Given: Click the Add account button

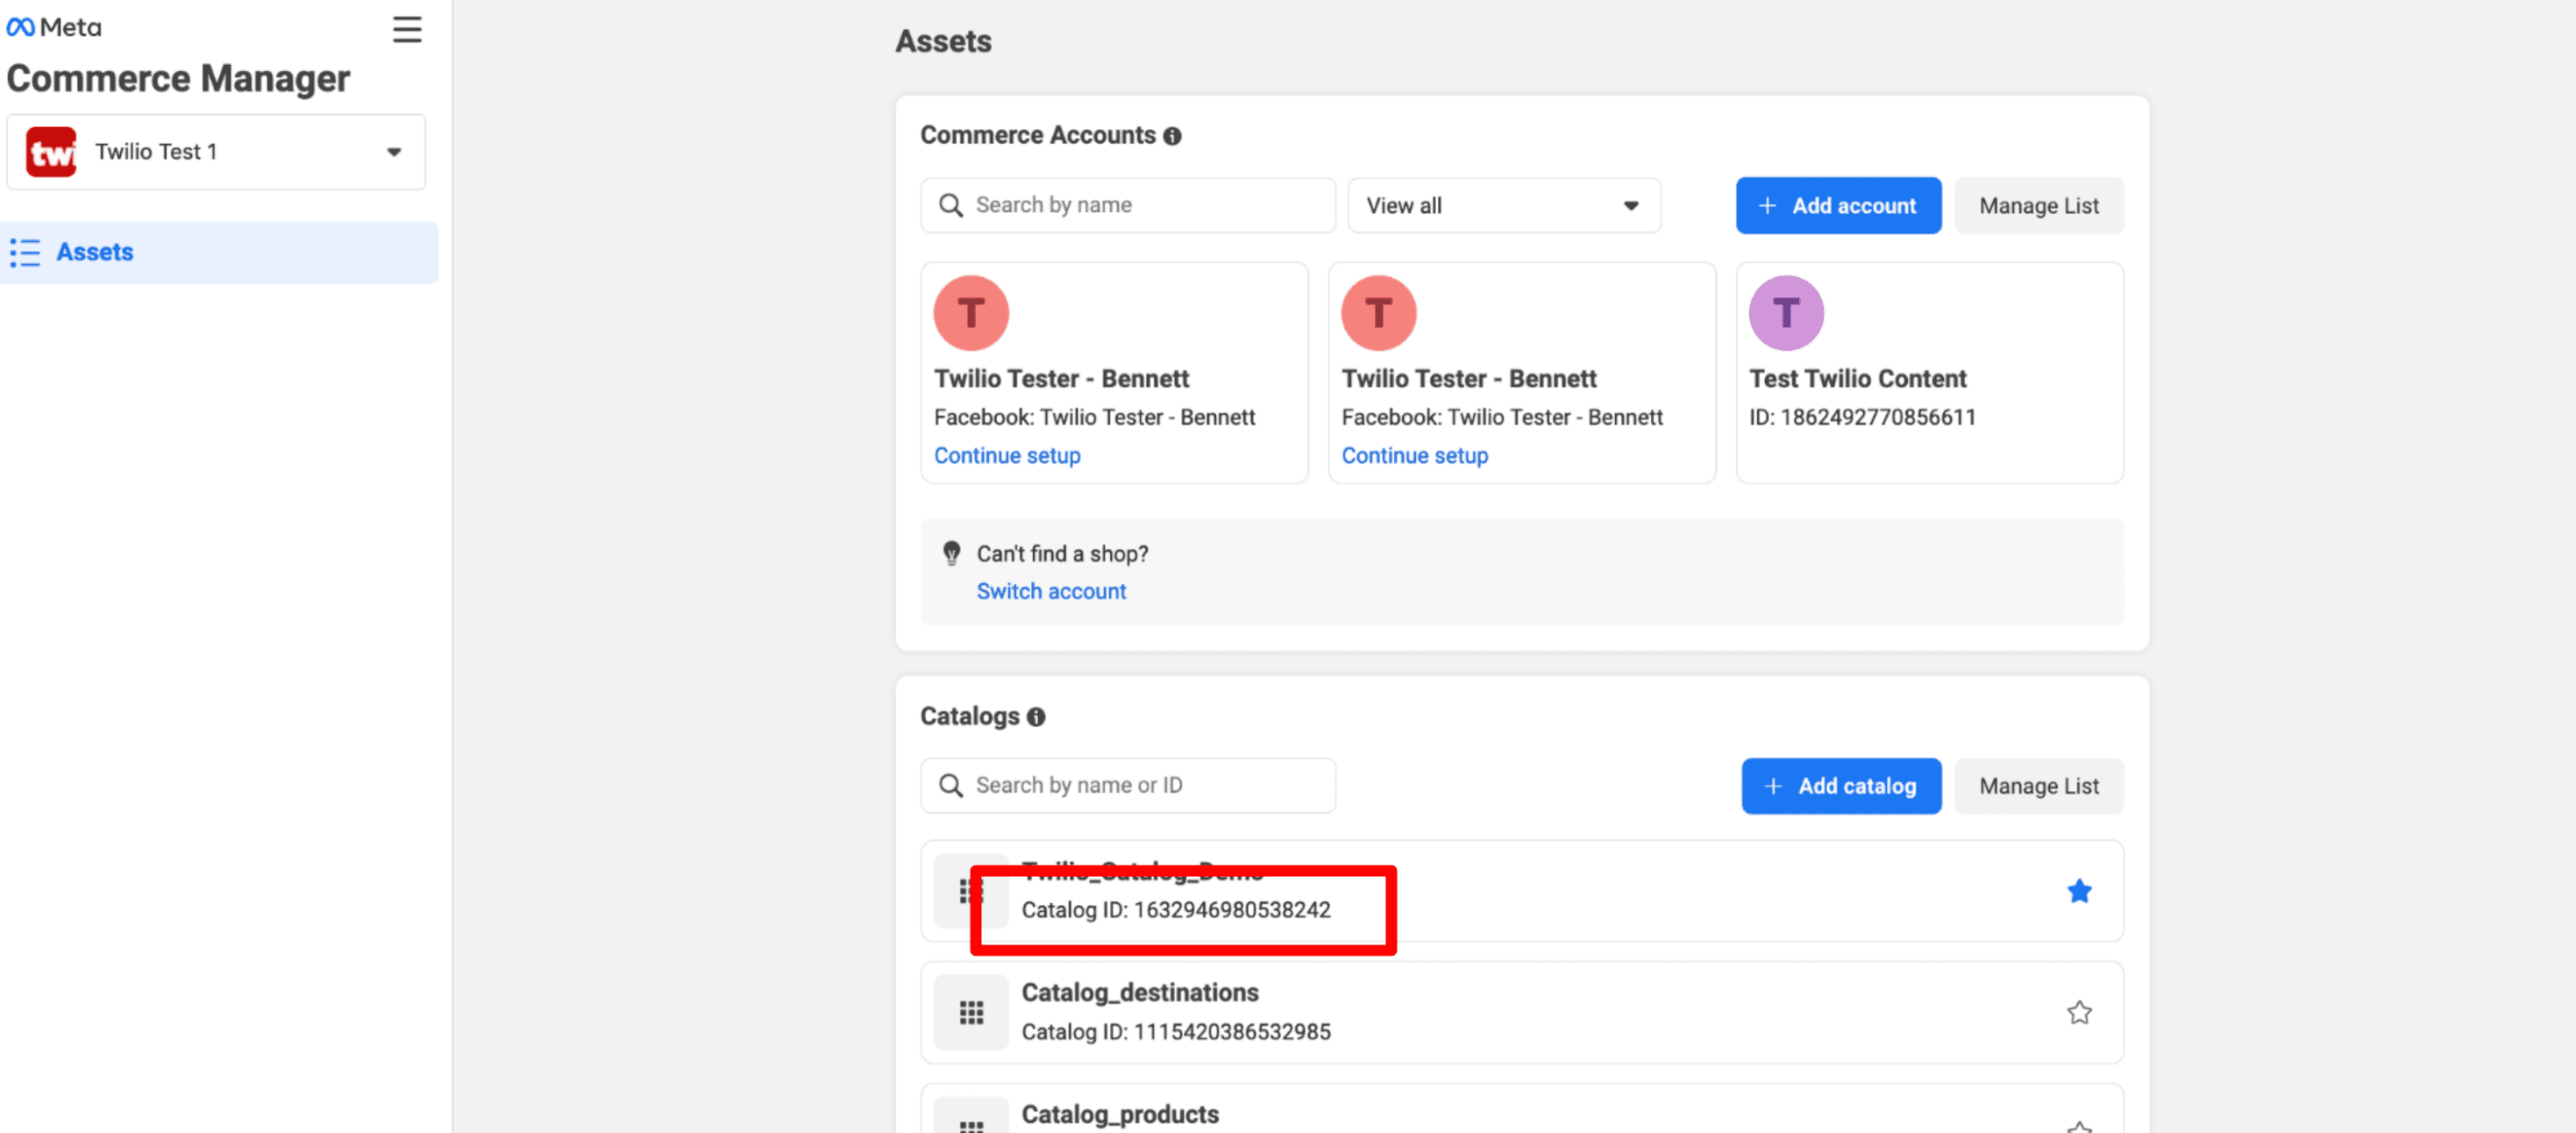Looking at the screenshot, I should point(1838,205).
